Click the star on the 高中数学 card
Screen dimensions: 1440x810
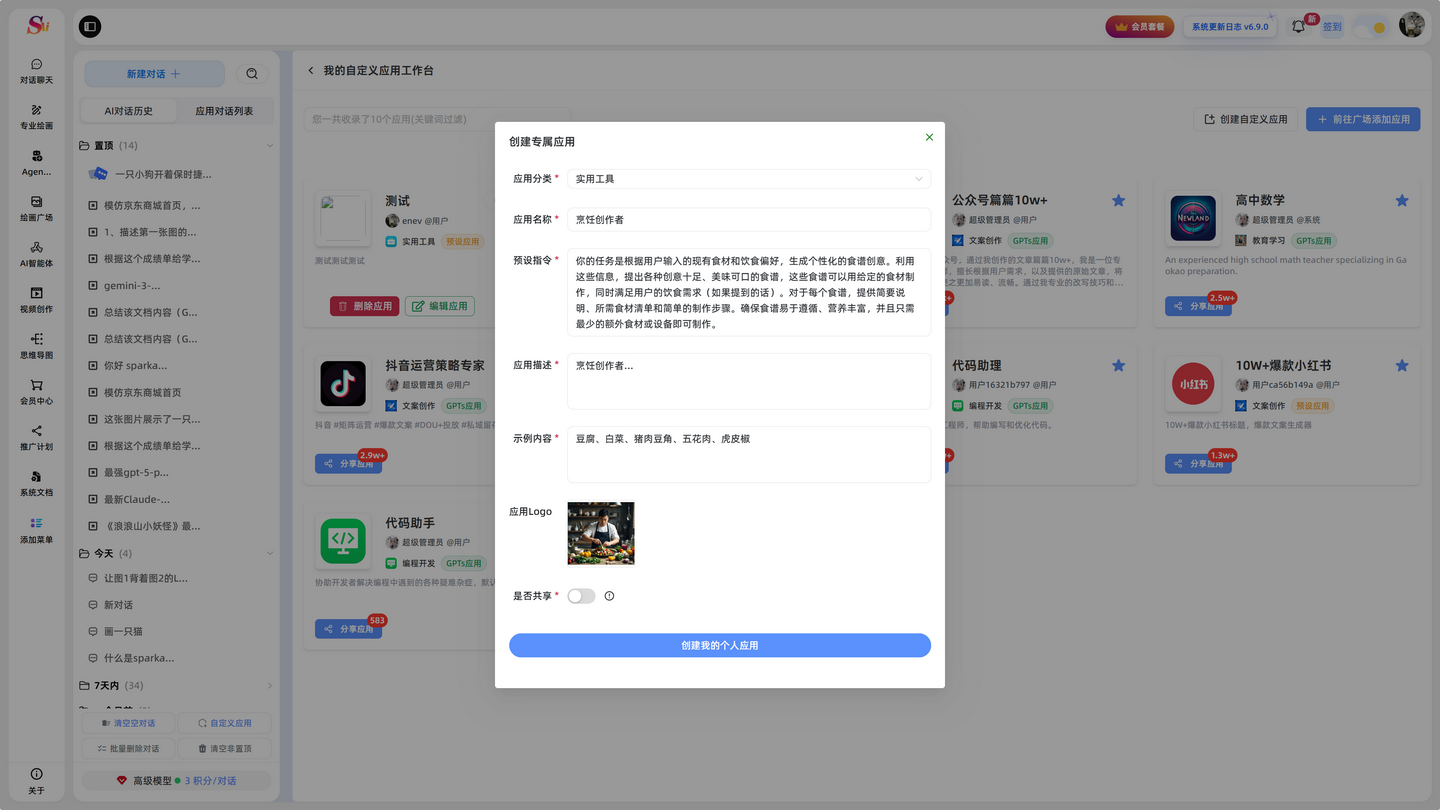[x=1402, y=200]
